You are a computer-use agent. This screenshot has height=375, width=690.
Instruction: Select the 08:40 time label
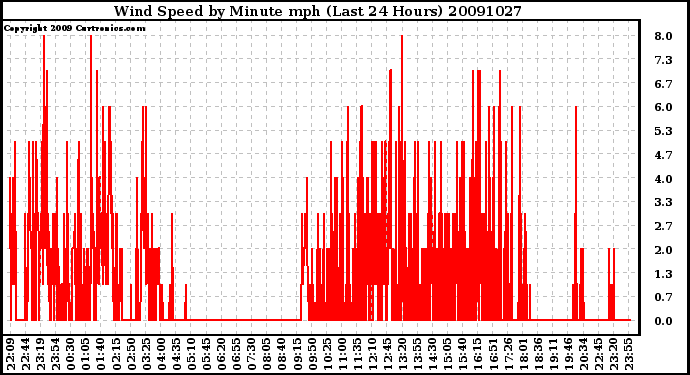(x=282, y=354)
